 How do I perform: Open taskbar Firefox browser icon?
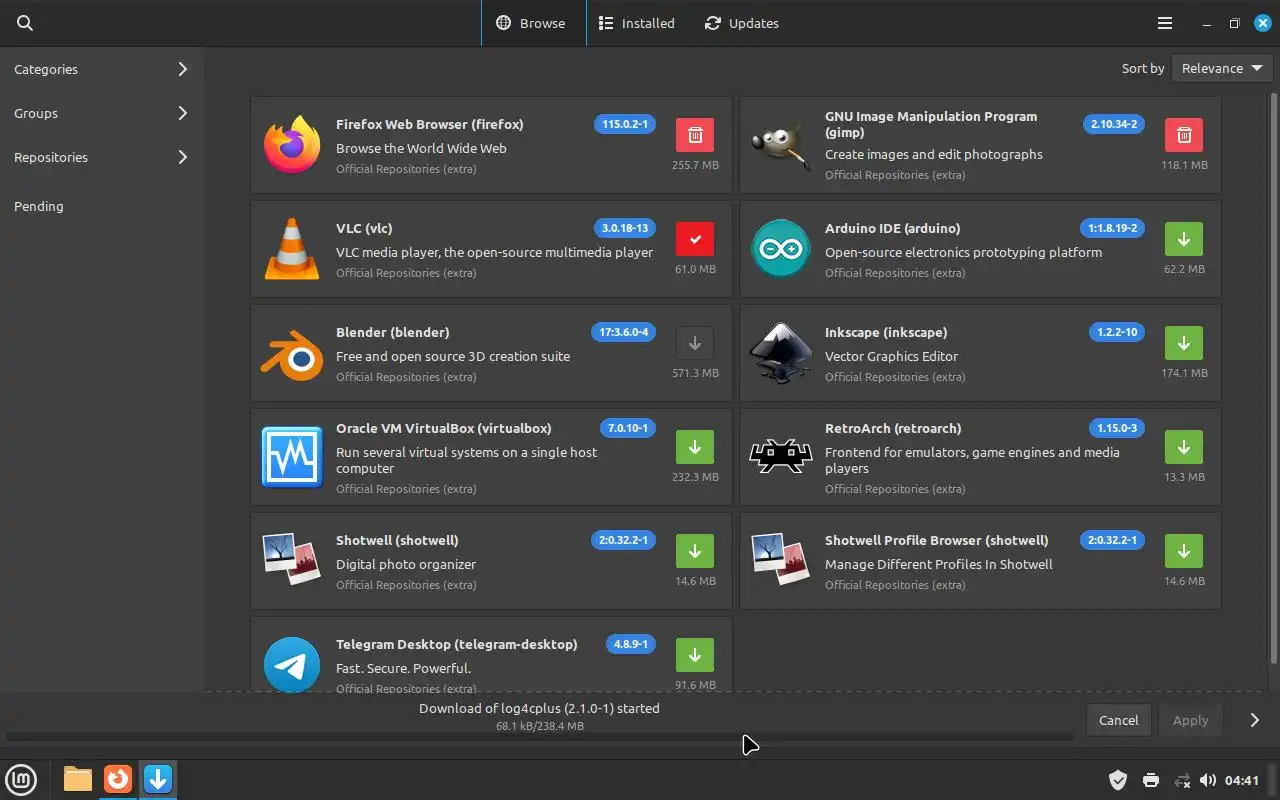[118, 779]
